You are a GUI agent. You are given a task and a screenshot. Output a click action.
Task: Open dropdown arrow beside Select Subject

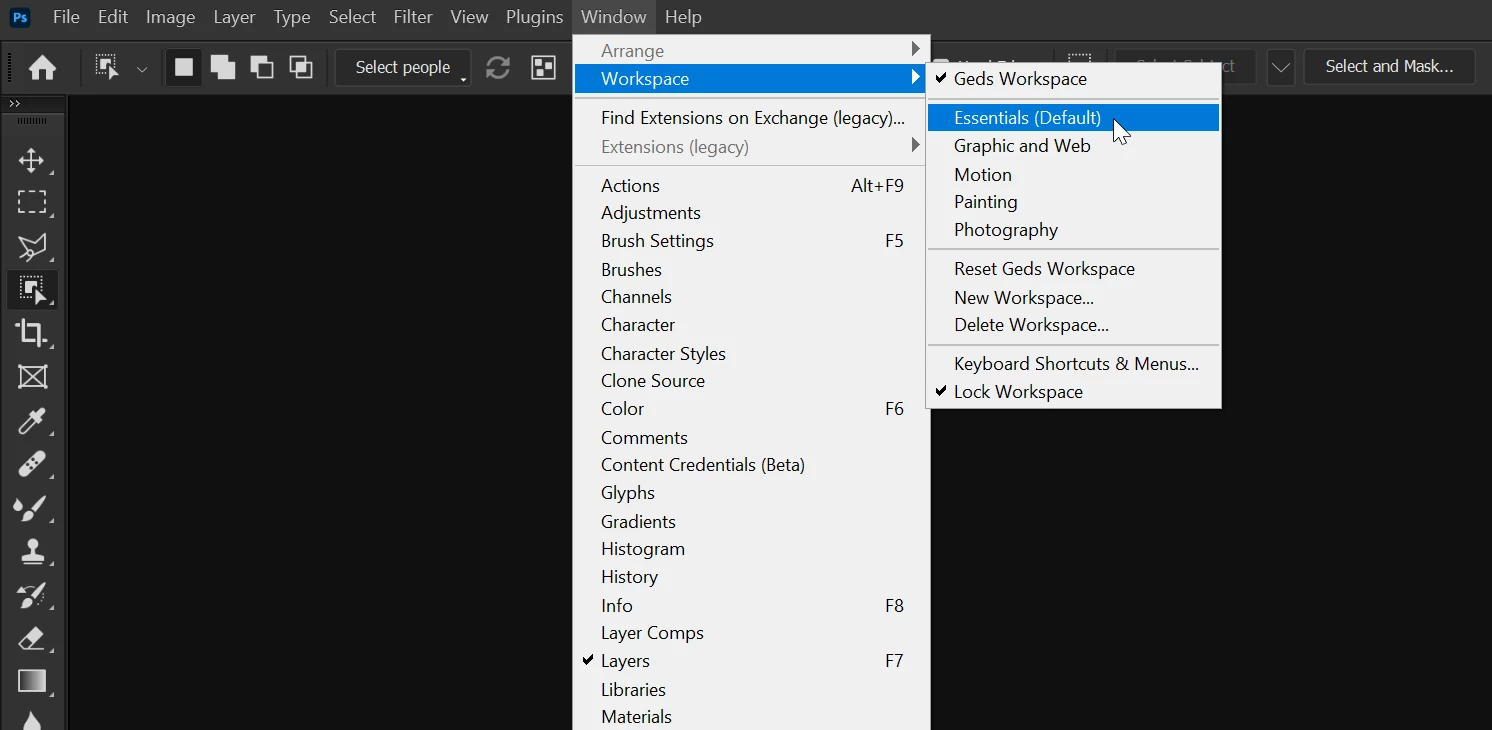point(1280,67)
